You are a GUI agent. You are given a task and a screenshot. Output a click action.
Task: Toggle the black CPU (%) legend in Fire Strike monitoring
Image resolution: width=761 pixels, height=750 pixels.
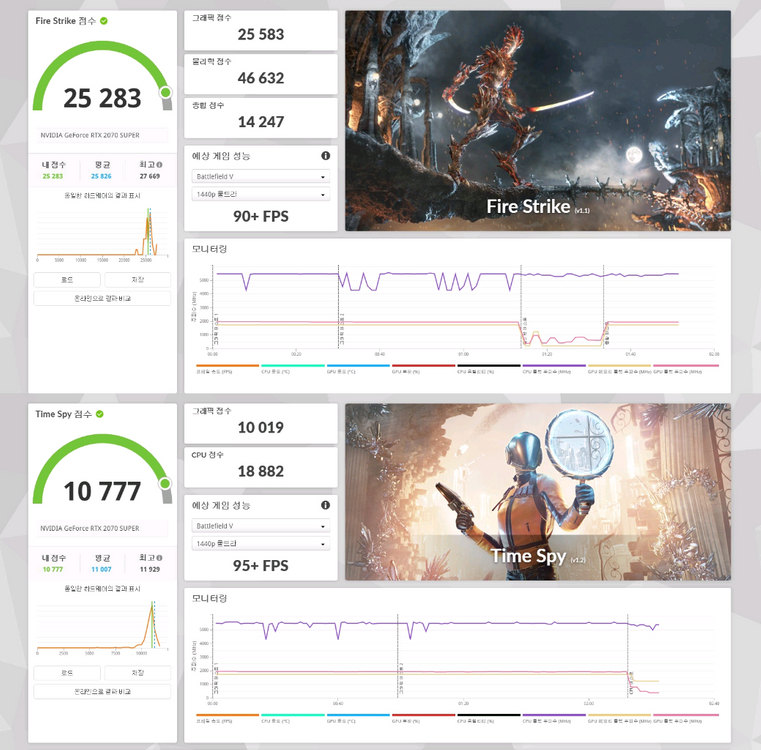coord(489,368)
